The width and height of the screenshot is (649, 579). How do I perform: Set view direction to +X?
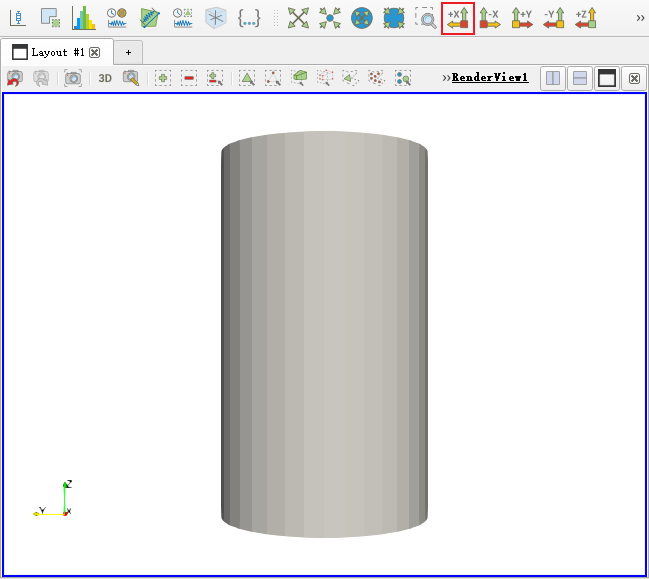click(x=457, y=17)
